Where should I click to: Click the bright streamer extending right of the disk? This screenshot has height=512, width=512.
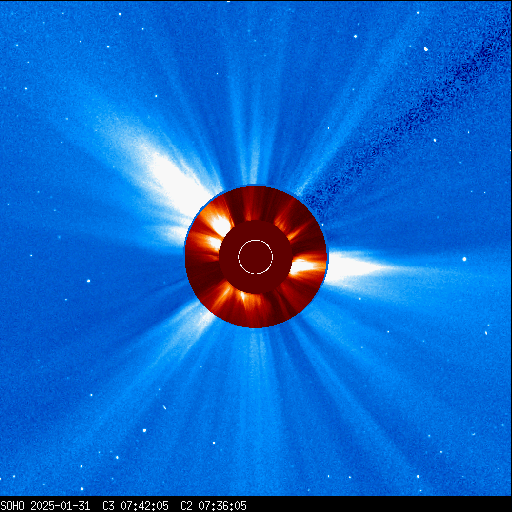(x=360, y=268)
